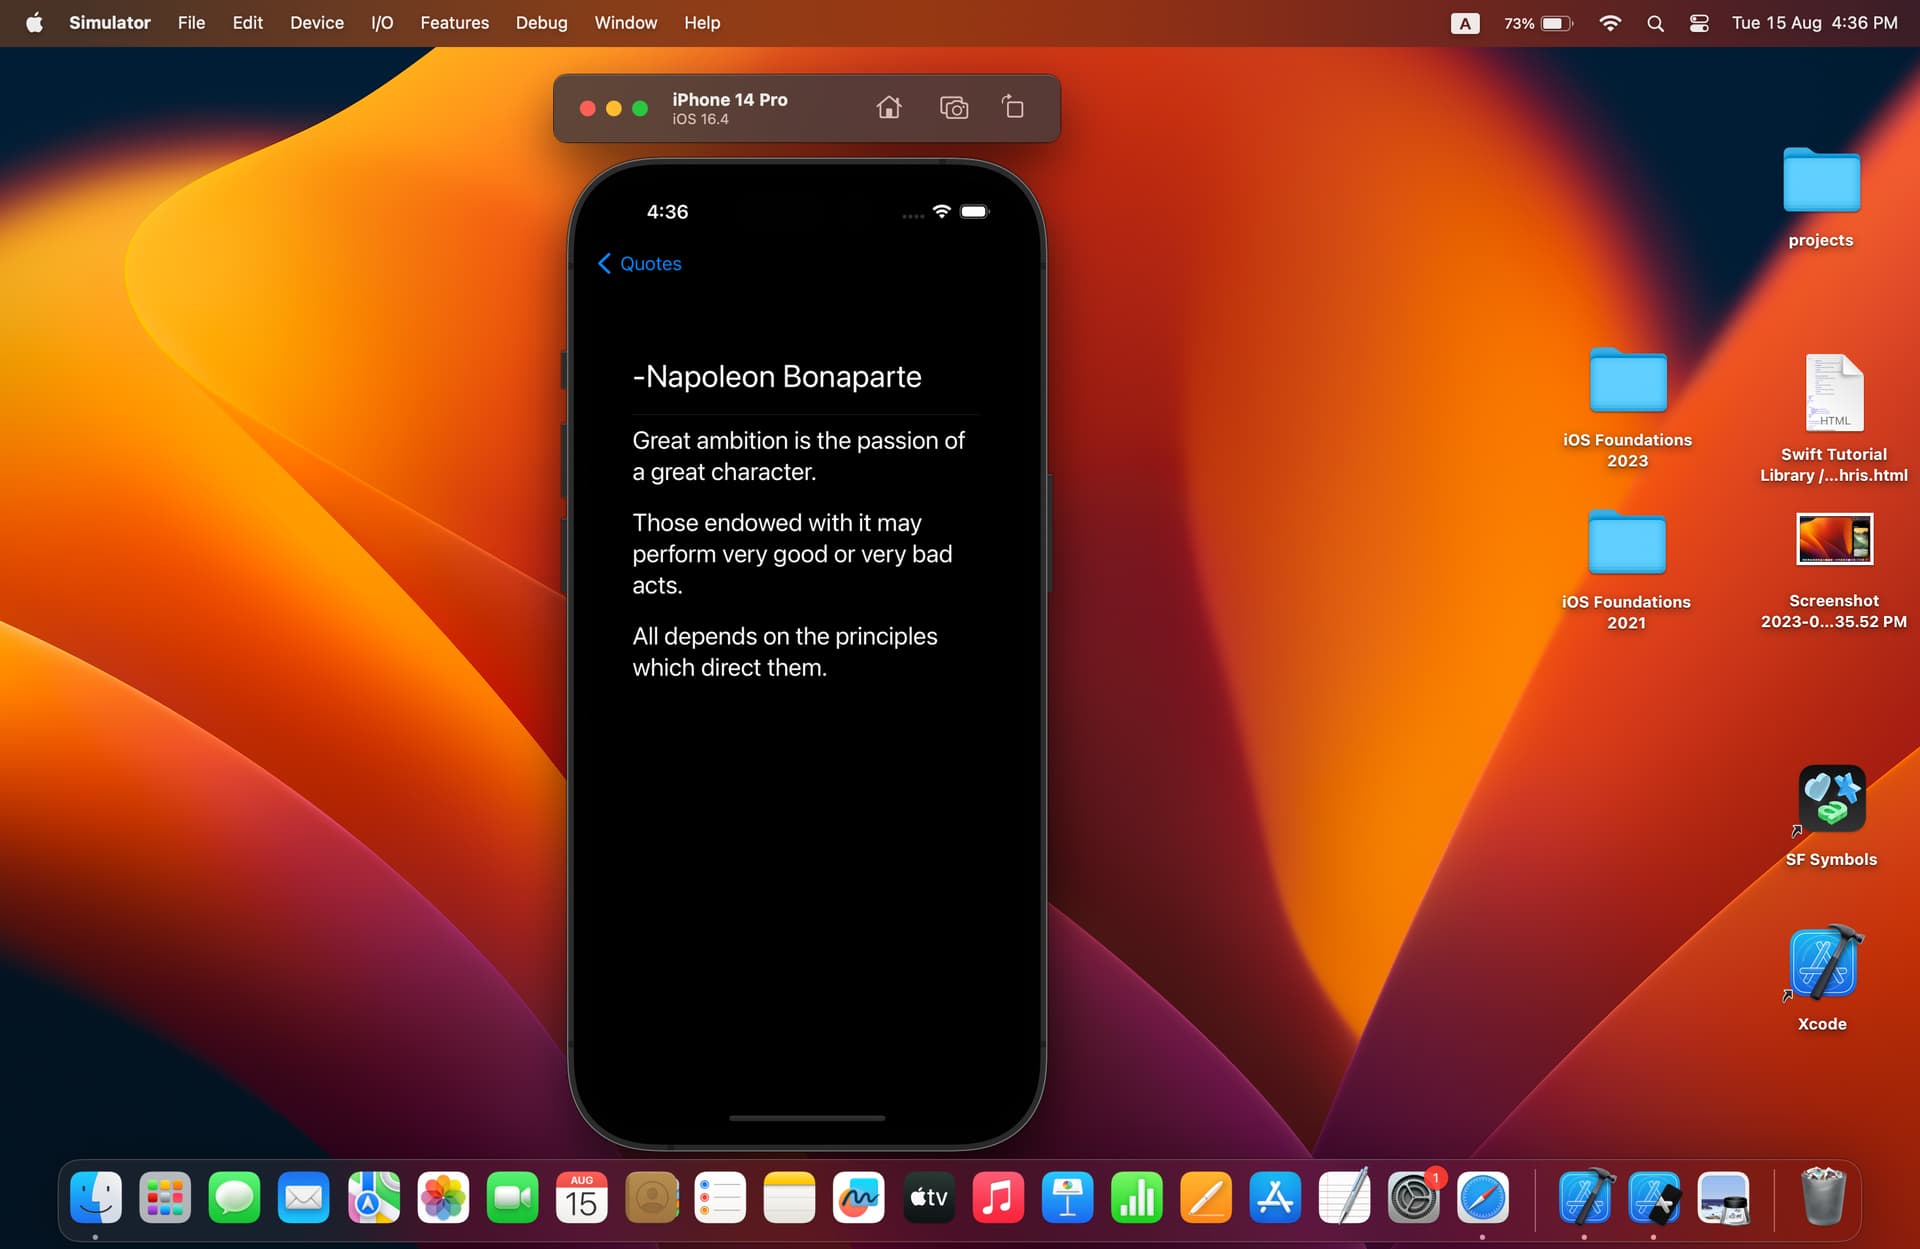This screenshot has height=1249, width=1920.
Task: Click the iPhone 14 Pro title text
Action: coord(730,99)
